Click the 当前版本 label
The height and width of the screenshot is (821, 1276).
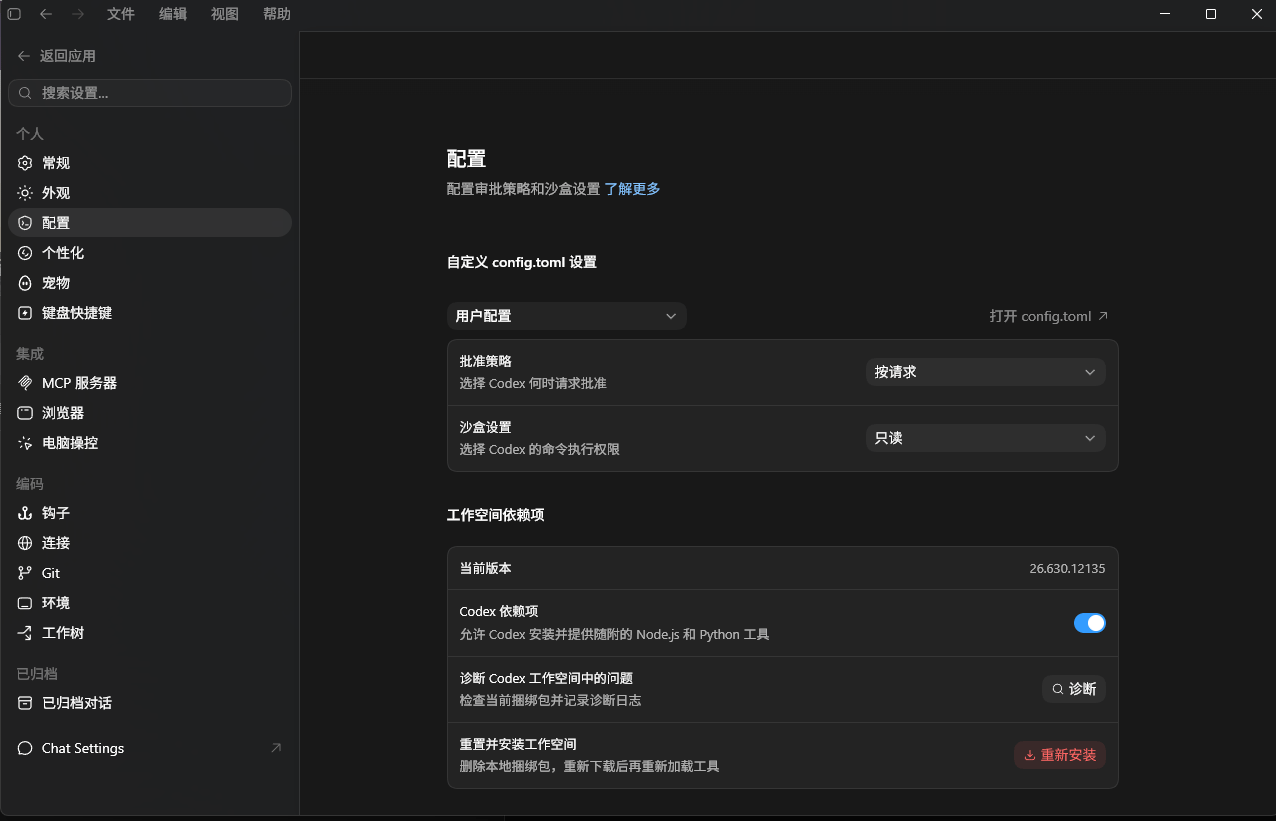(485, 568)
